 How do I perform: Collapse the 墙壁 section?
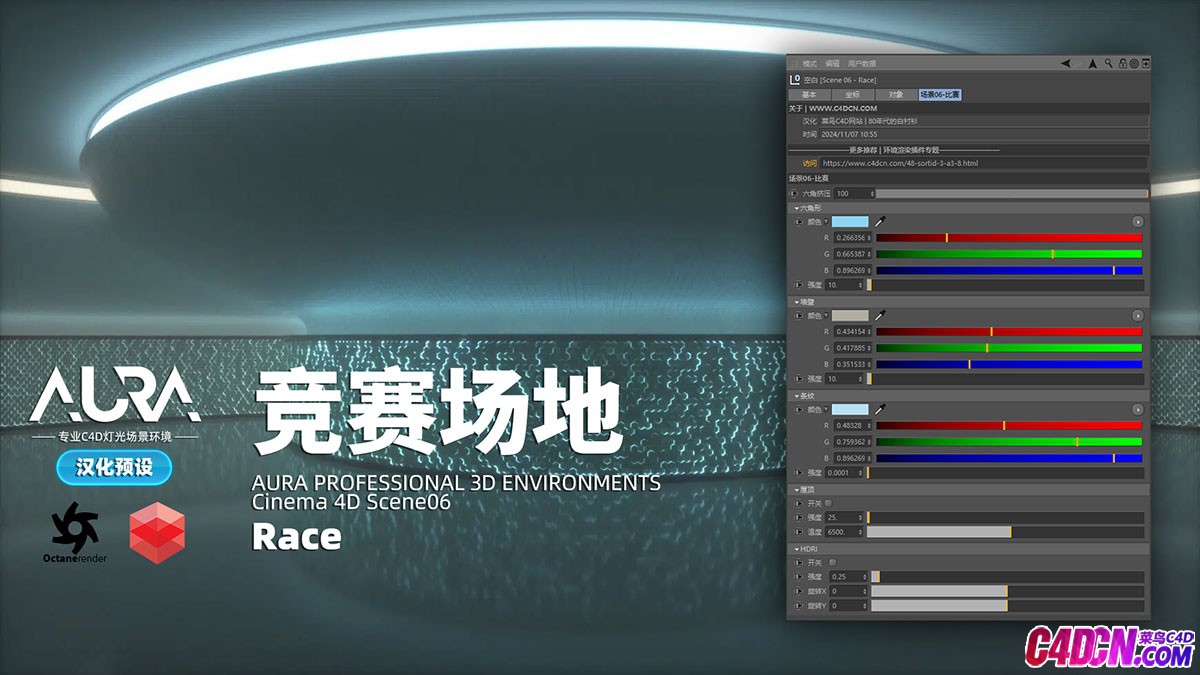(x=797, y=301)
